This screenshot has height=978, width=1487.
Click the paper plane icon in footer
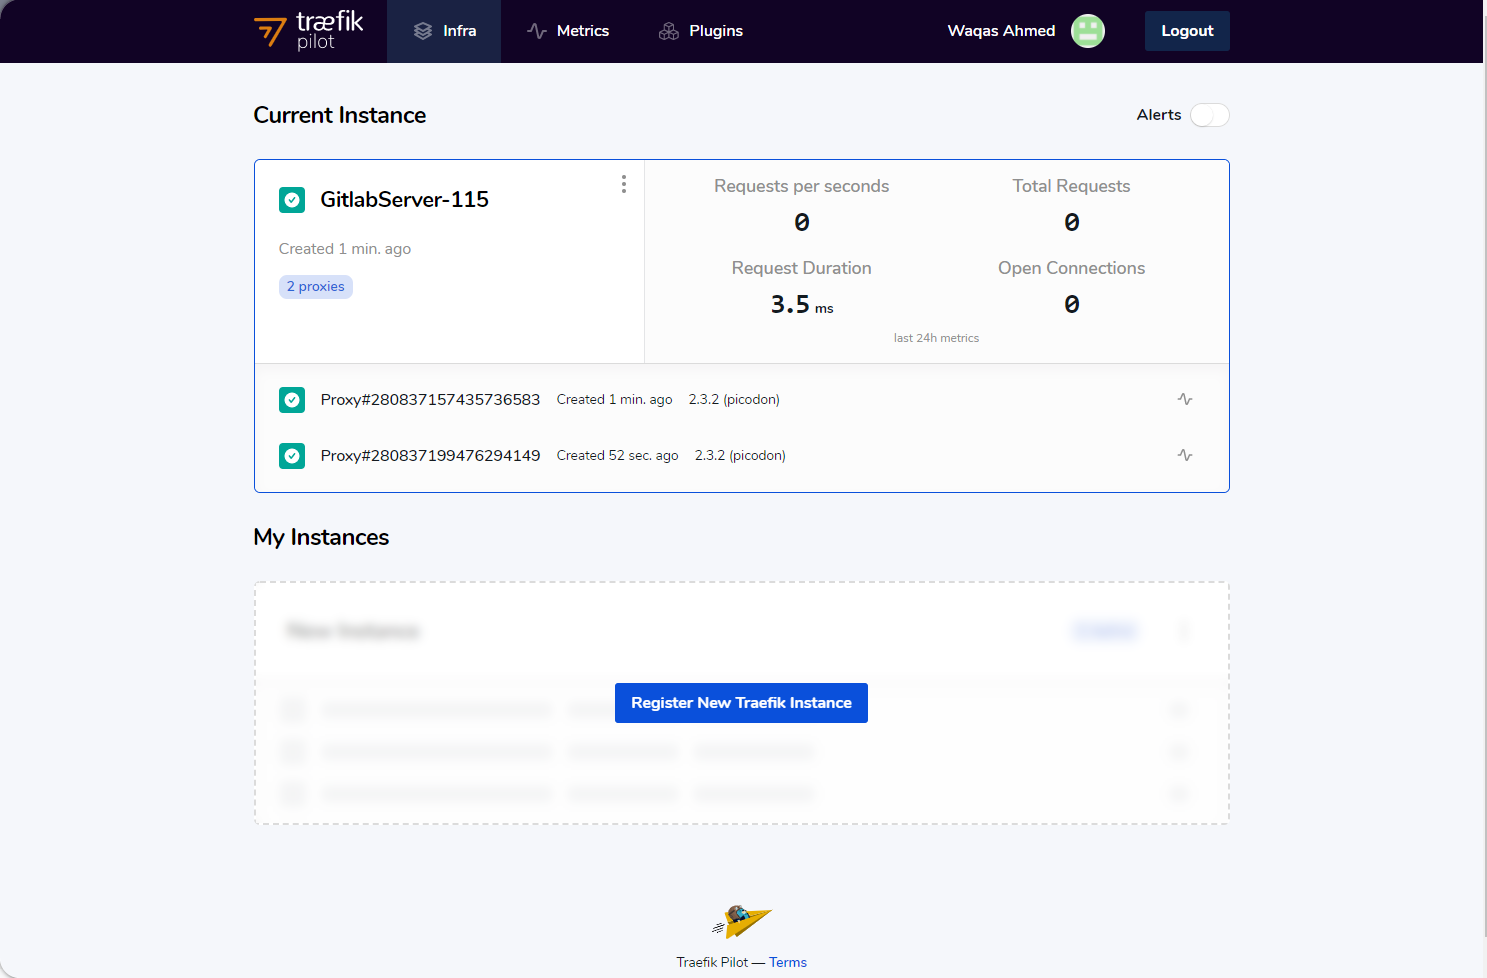[741, 920]
